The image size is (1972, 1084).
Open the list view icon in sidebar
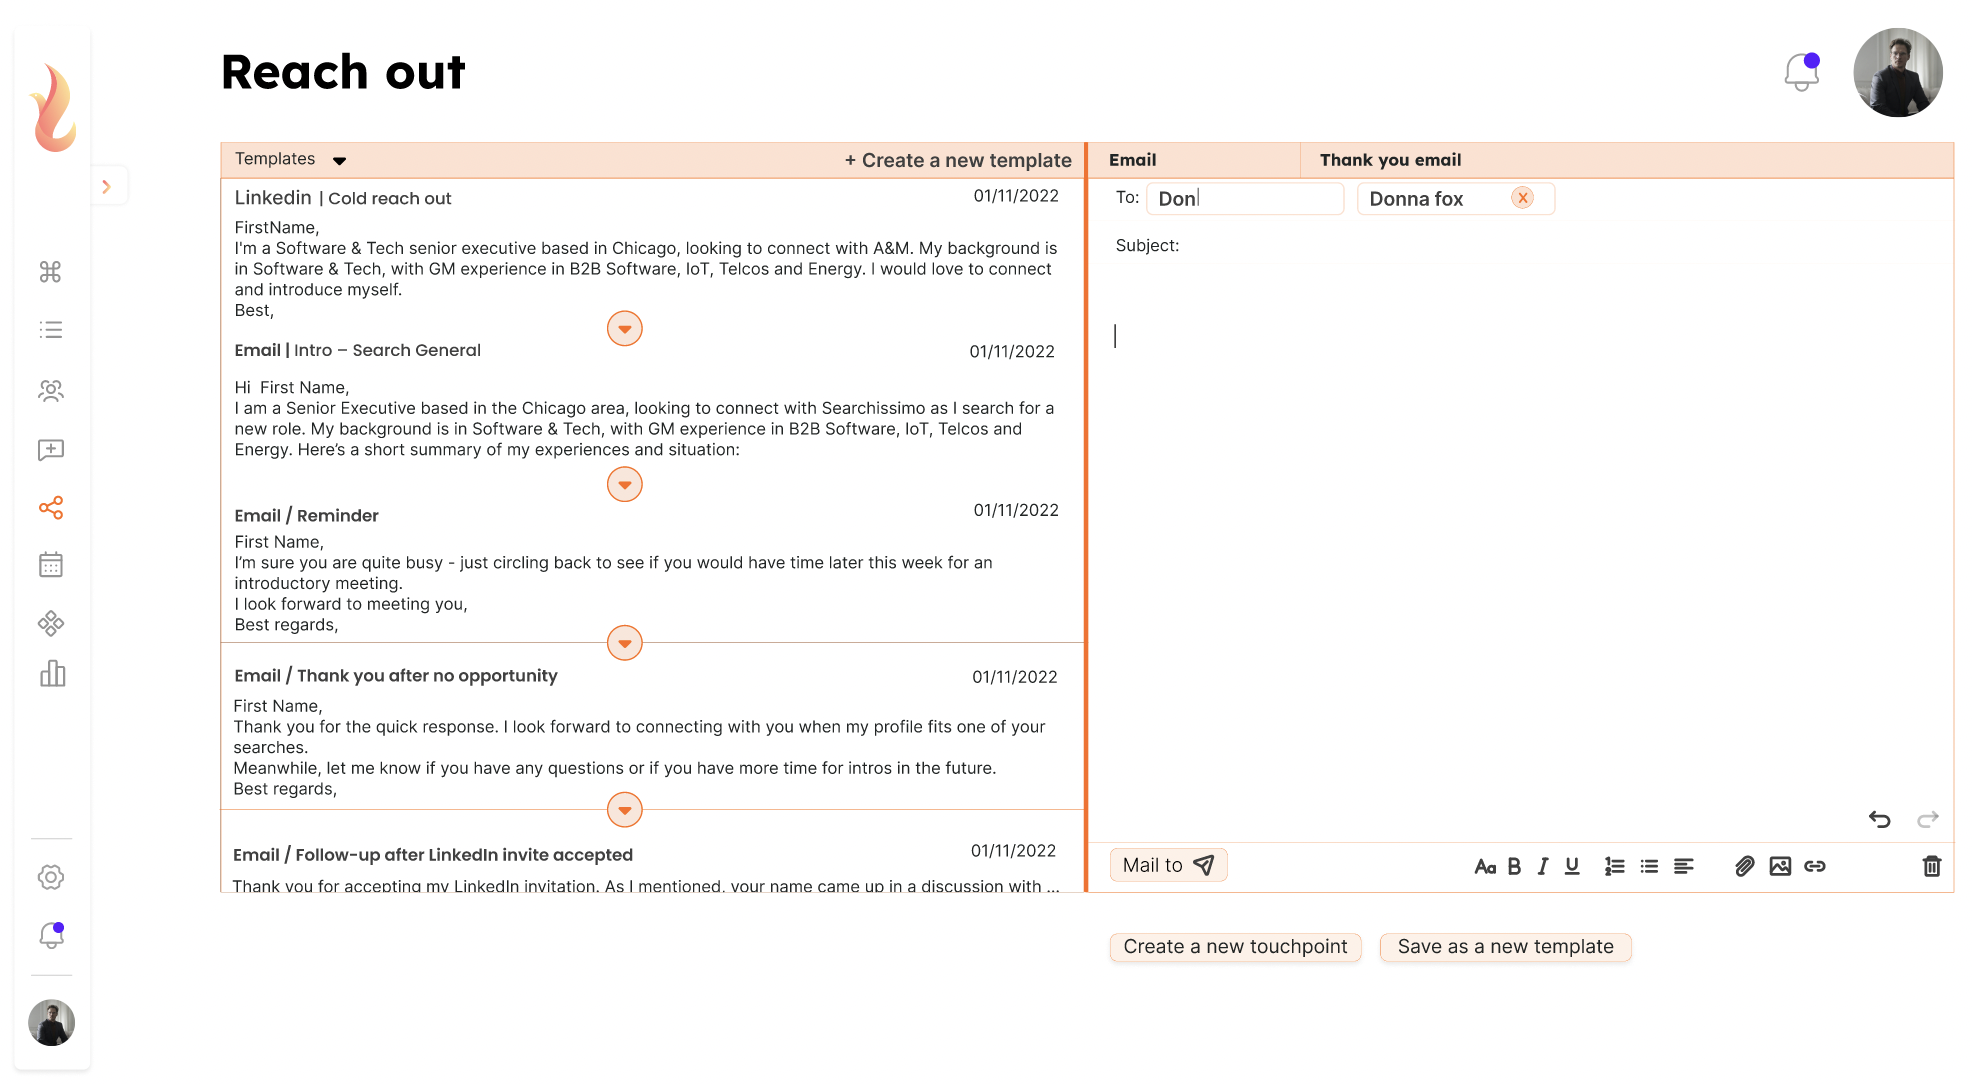50,329
